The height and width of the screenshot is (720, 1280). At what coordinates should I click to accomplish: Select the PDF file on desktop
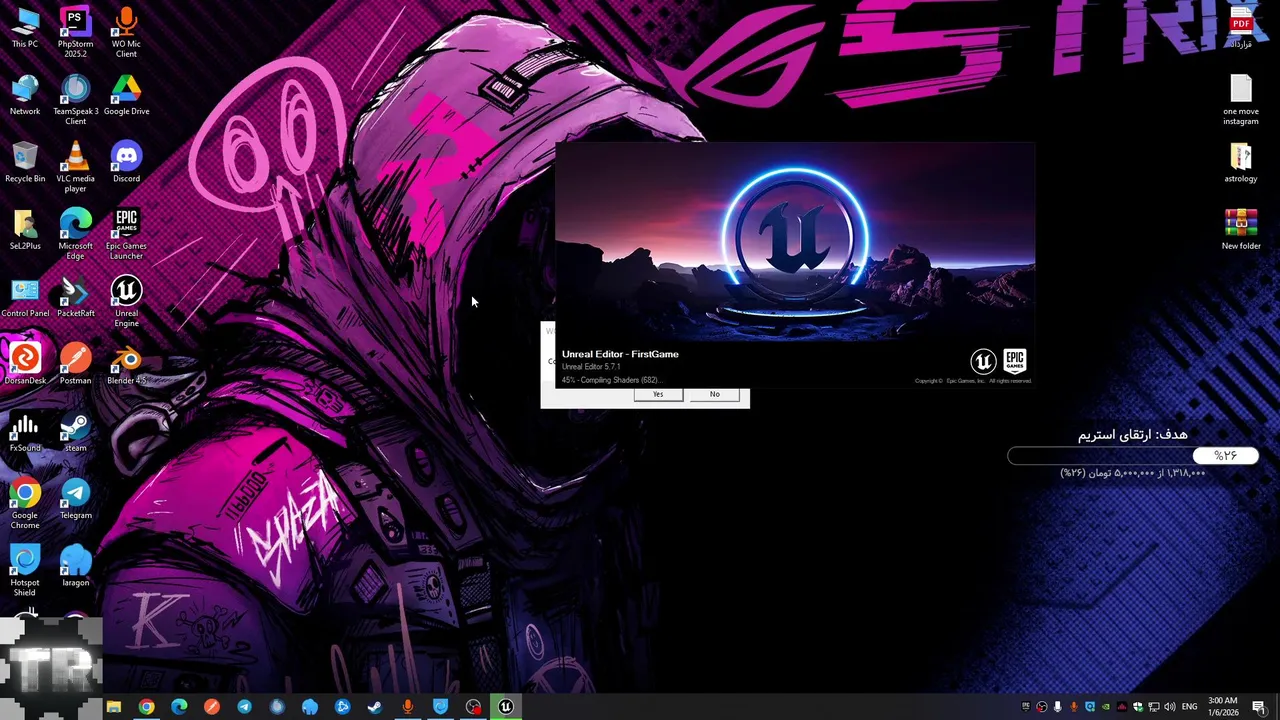1241,28
